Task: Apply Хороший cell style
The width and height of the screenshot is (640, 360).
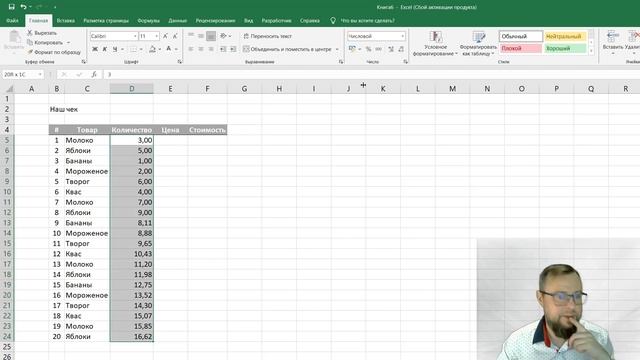Action: pos(565,48)
